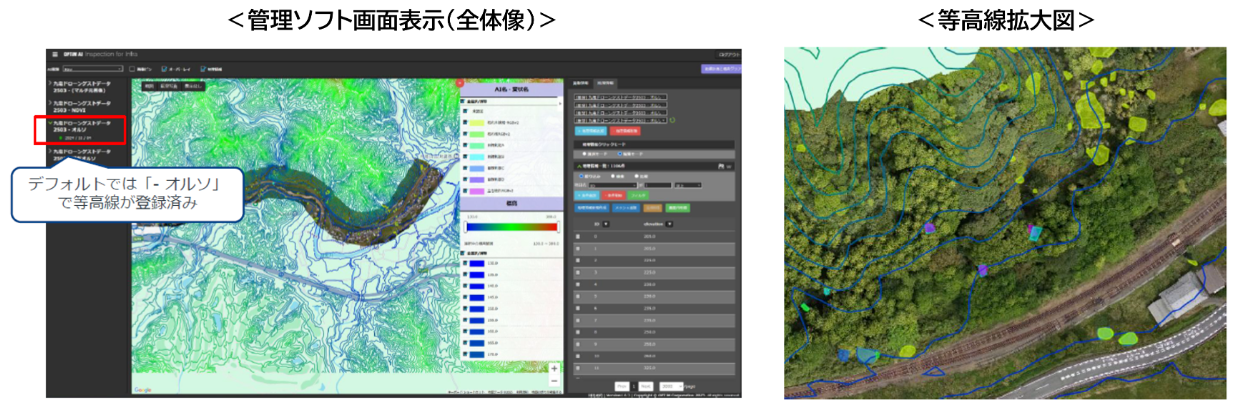The image size is (1248, 411).
Task: Select the 選択モード radio button
Action: (584, 154)
